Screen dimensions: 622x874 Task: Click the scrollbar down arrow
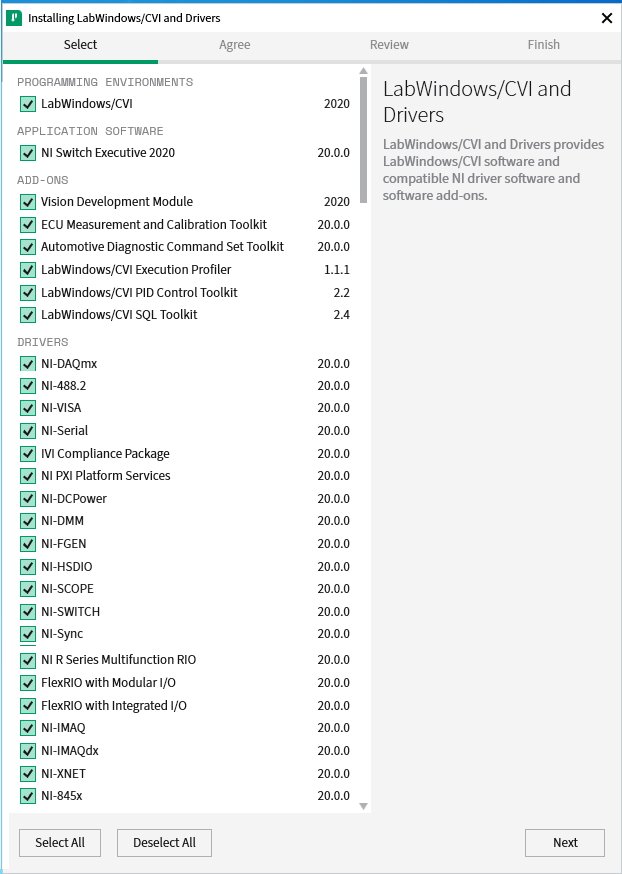coord(363,806)
